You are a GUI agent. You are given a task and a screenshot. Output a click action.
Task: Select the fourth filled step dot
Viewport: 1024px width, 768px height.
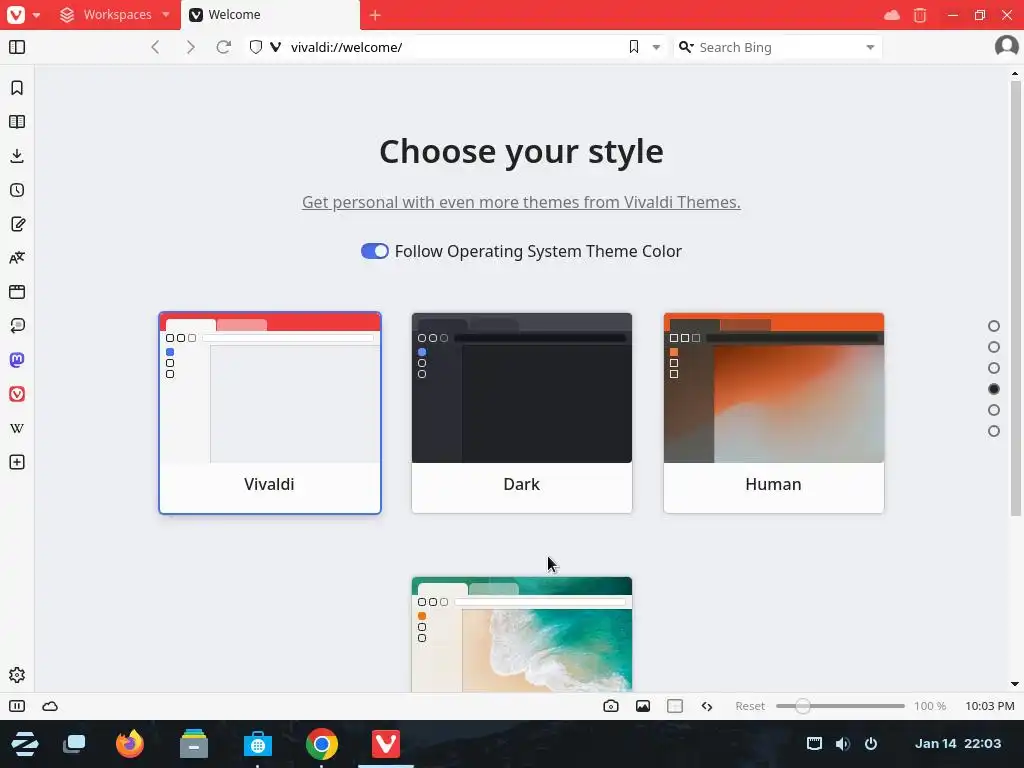[x=994, y=389]
